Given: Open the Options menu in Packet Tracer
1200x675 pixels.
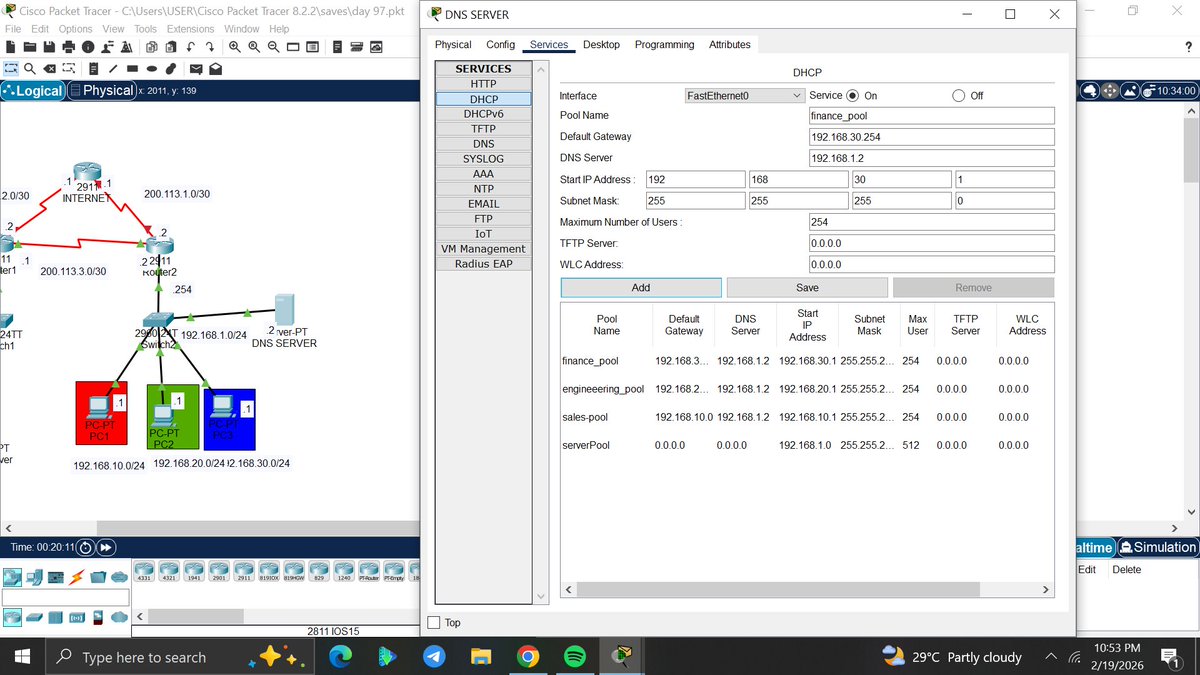Looking at the screenshot, I should (75, 29).
